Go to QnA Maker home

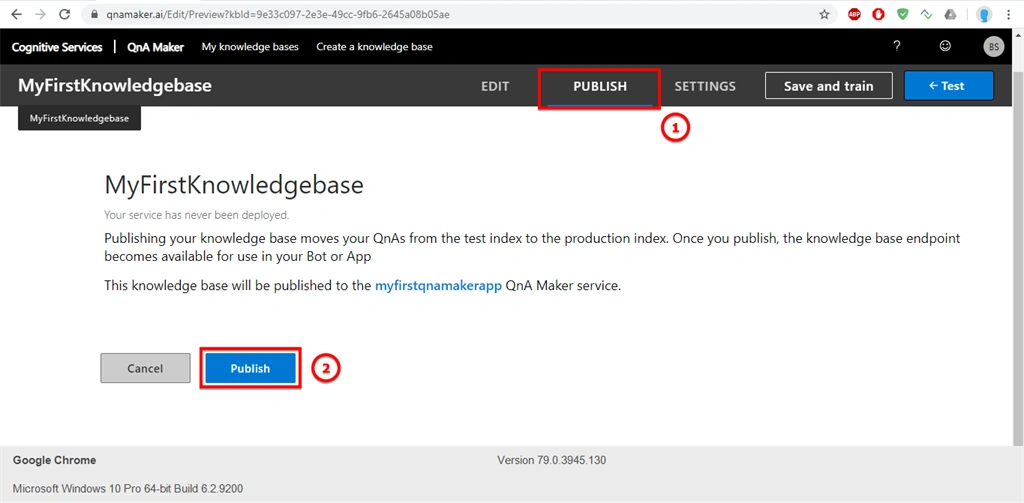(155, 47)
